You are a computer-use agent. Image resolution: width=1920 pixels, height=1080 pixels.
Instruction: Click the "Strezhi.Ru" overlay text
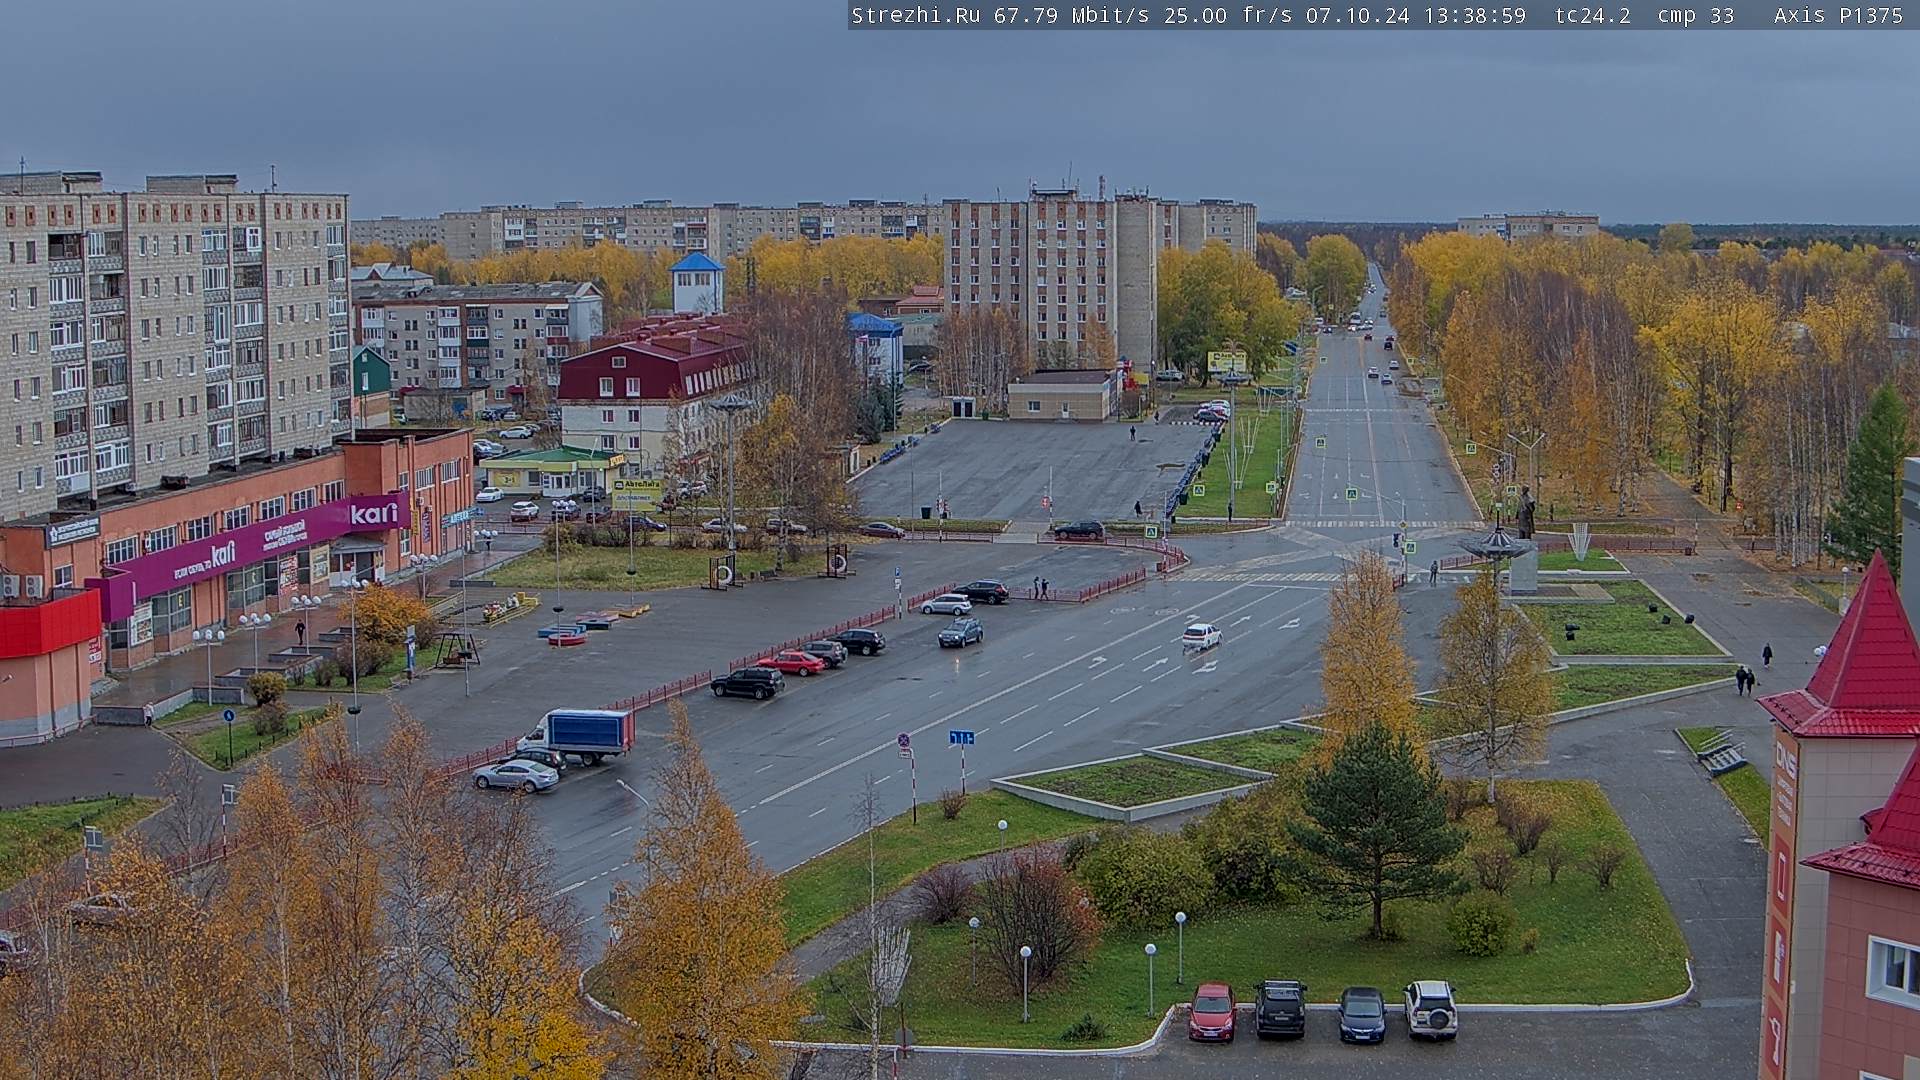(916, 16)
